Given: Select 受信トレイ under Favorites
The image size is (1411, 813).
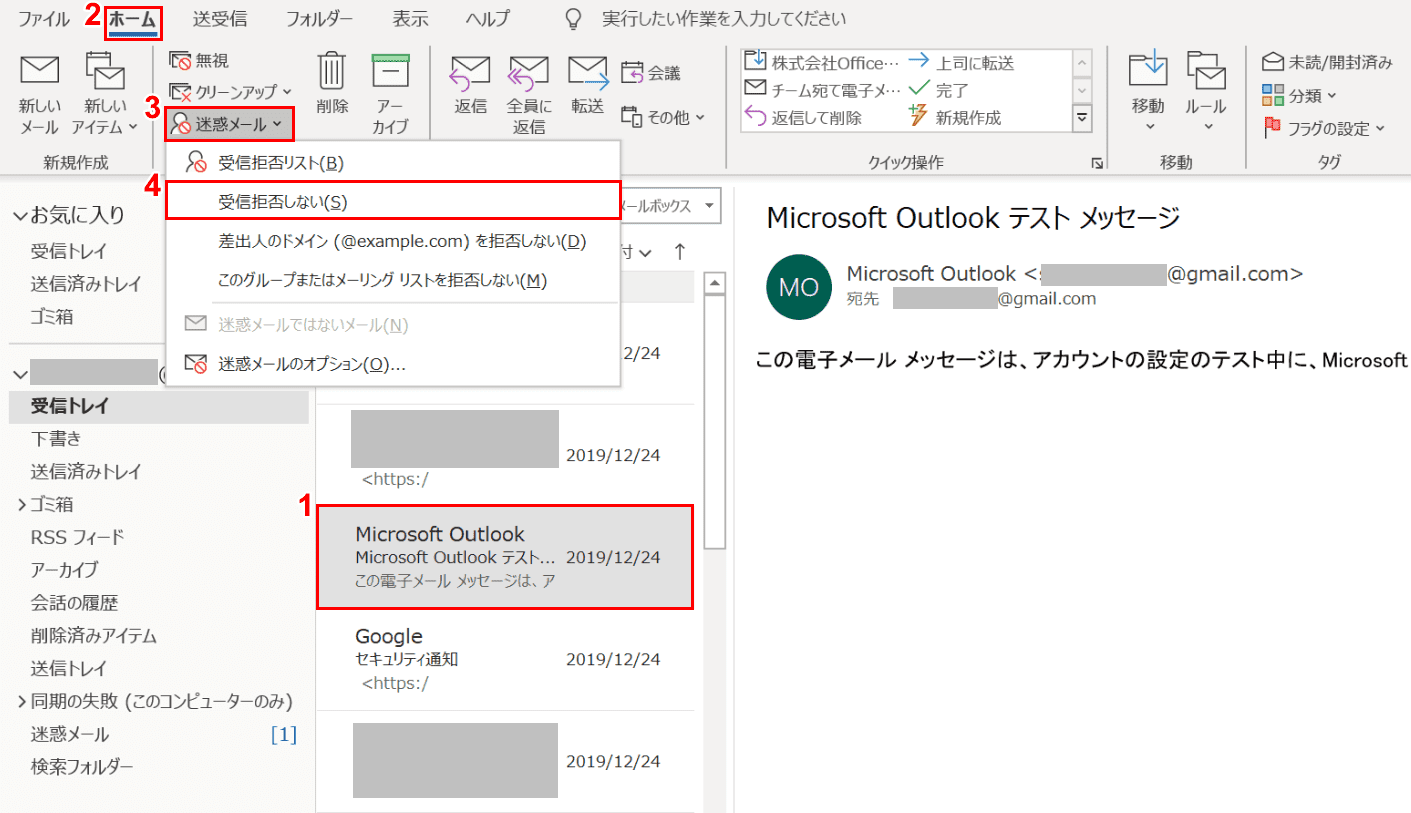Looking at the screenshot, I should click(x=69, y=251).
